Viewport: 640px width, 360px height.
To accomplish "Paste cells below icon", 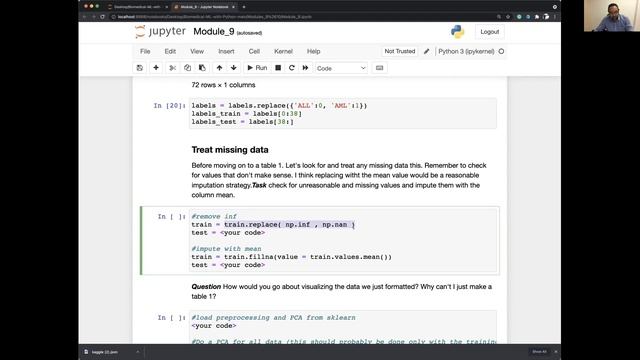I will [x=202, y=68].
